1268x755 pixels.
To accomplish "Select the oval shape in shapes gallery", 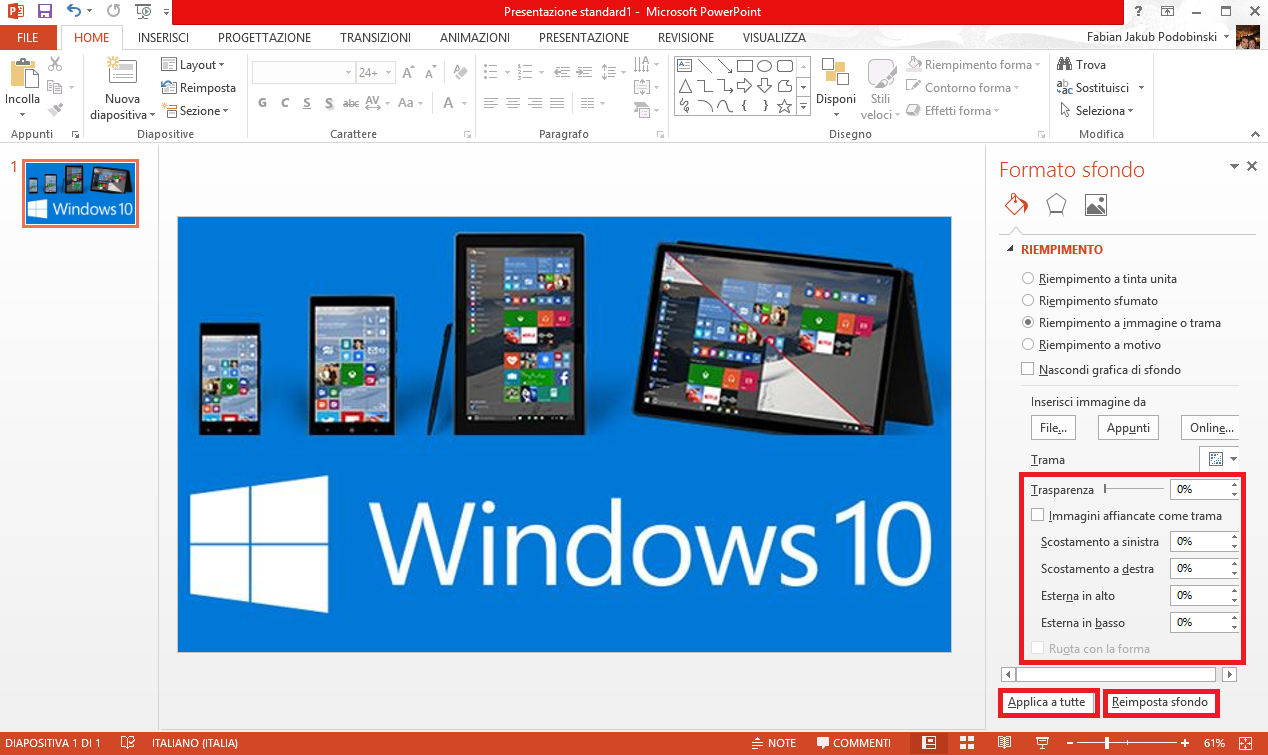I will pyautogui.click(x=764, y=66).
